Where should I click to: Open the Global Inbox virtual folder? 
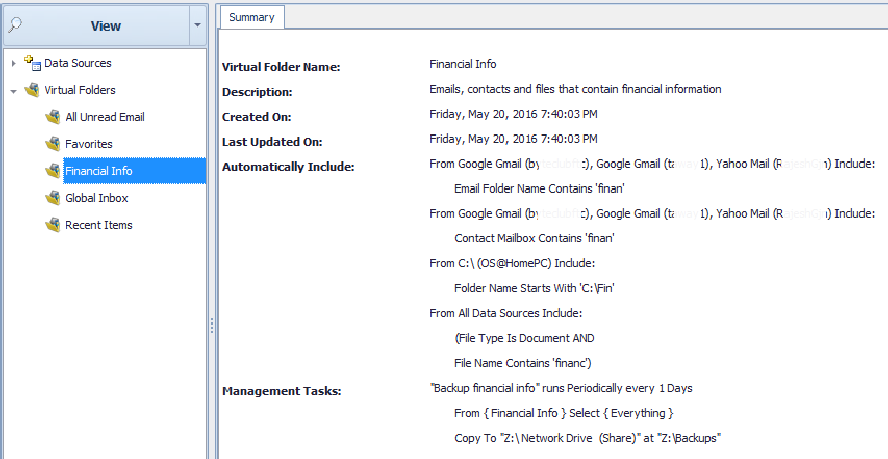pyautogui.click(x=96, y=198)
